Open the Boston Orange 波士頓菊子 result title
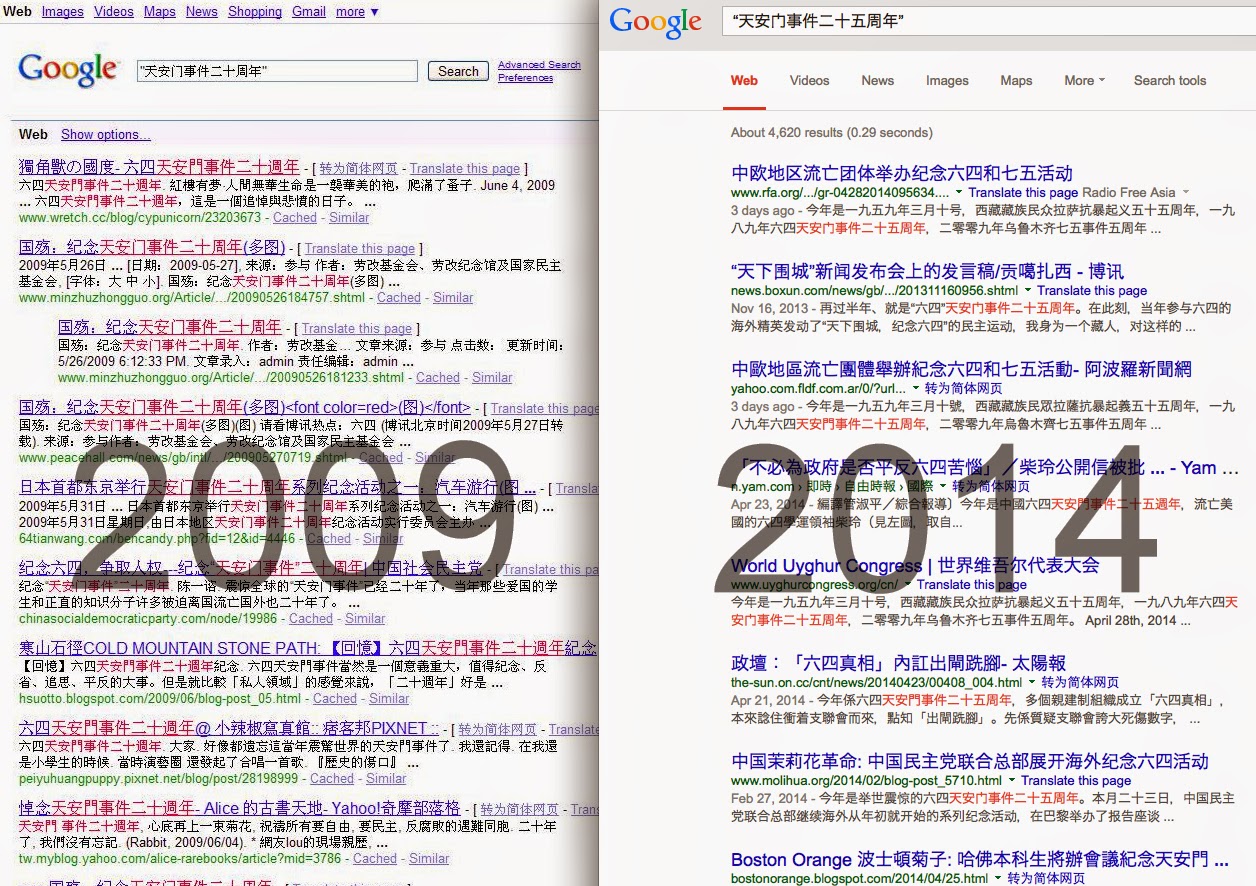 point(981,860)
